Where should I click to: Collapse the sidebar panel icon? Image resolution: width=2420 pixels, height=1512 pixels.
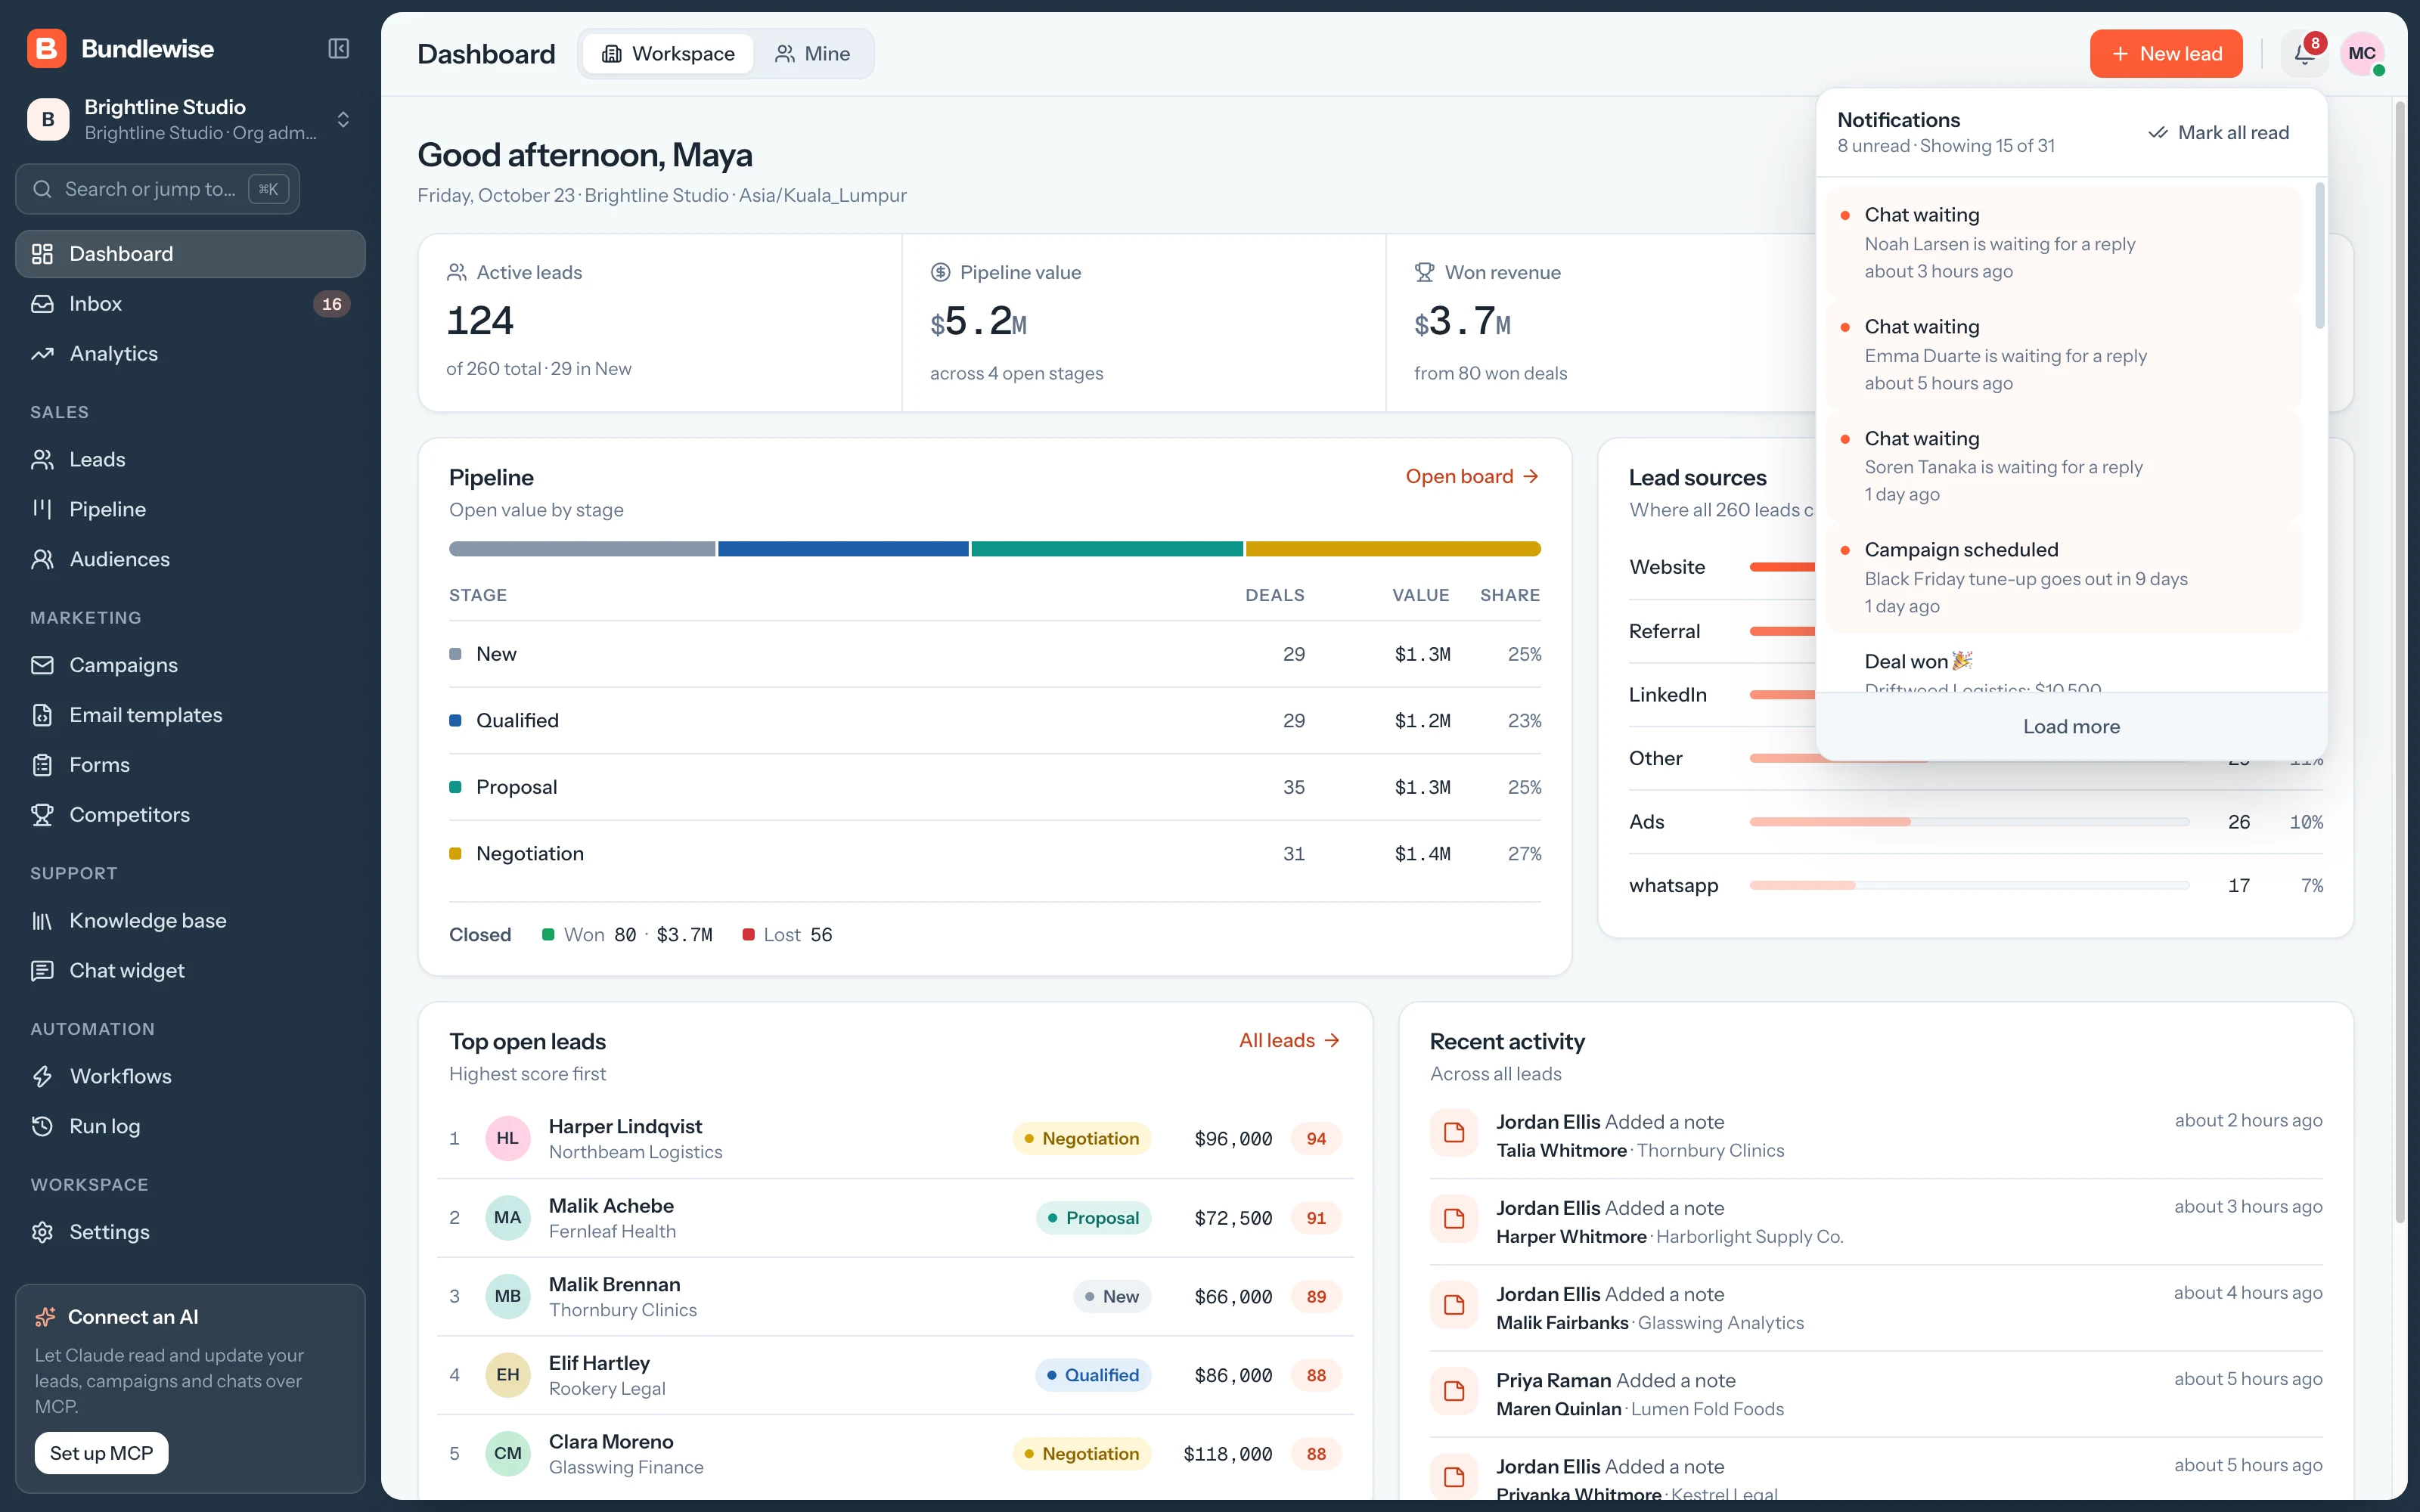pyautogui.click(x=339, y=49)
